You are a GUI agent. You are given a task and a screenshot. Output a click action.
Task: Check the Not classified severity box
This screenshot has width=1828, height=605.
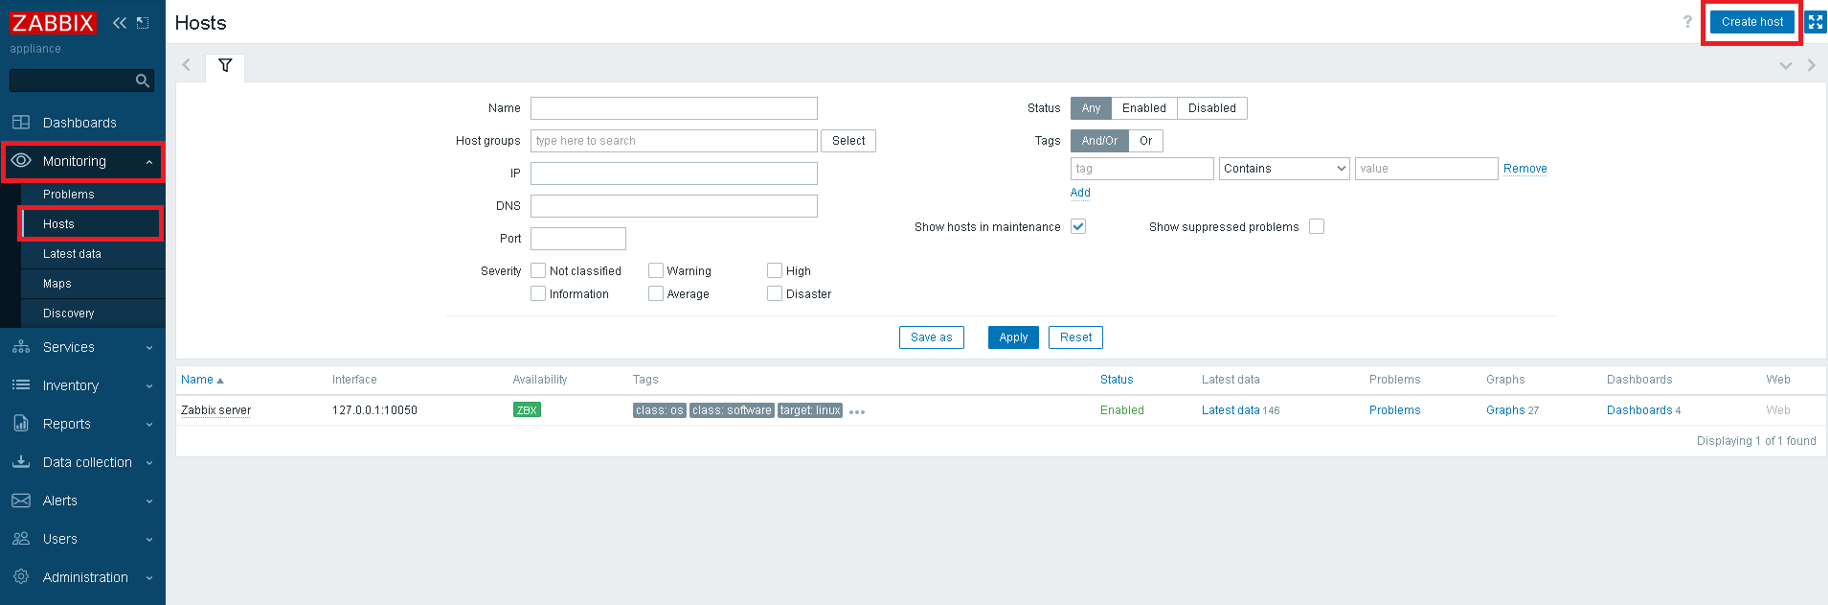pos(538,270)
